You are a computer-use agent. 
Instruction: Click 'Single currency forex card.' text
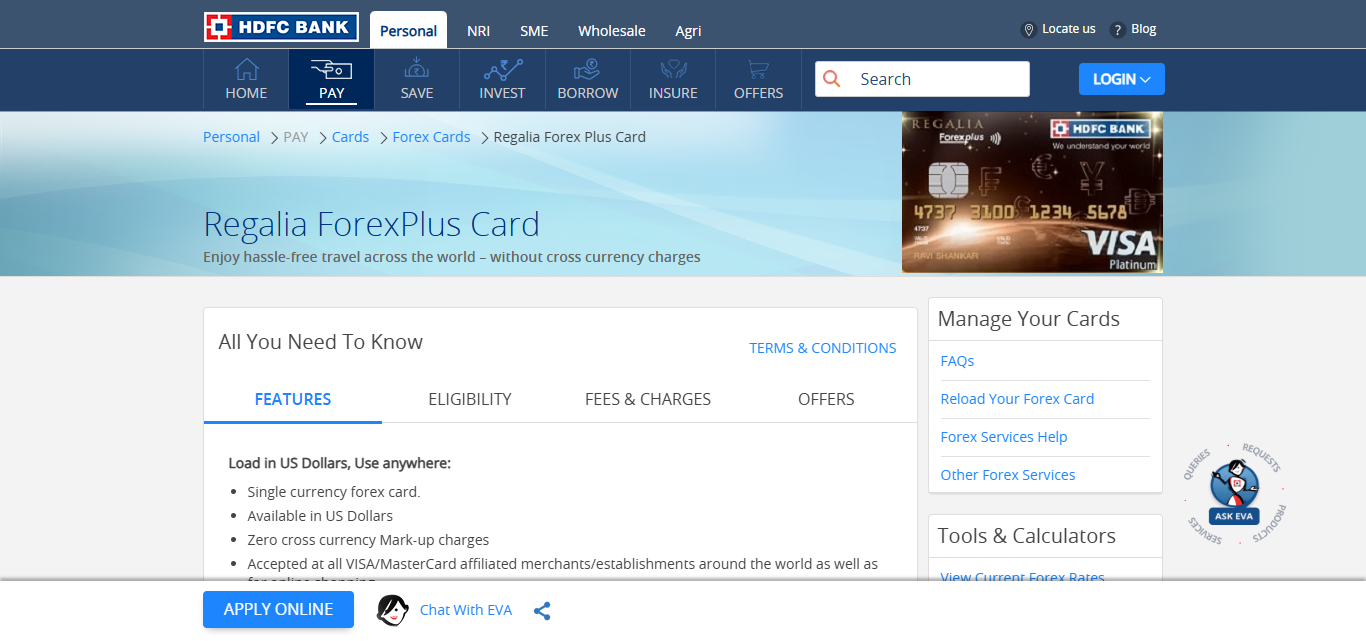[x=334, y=492]
